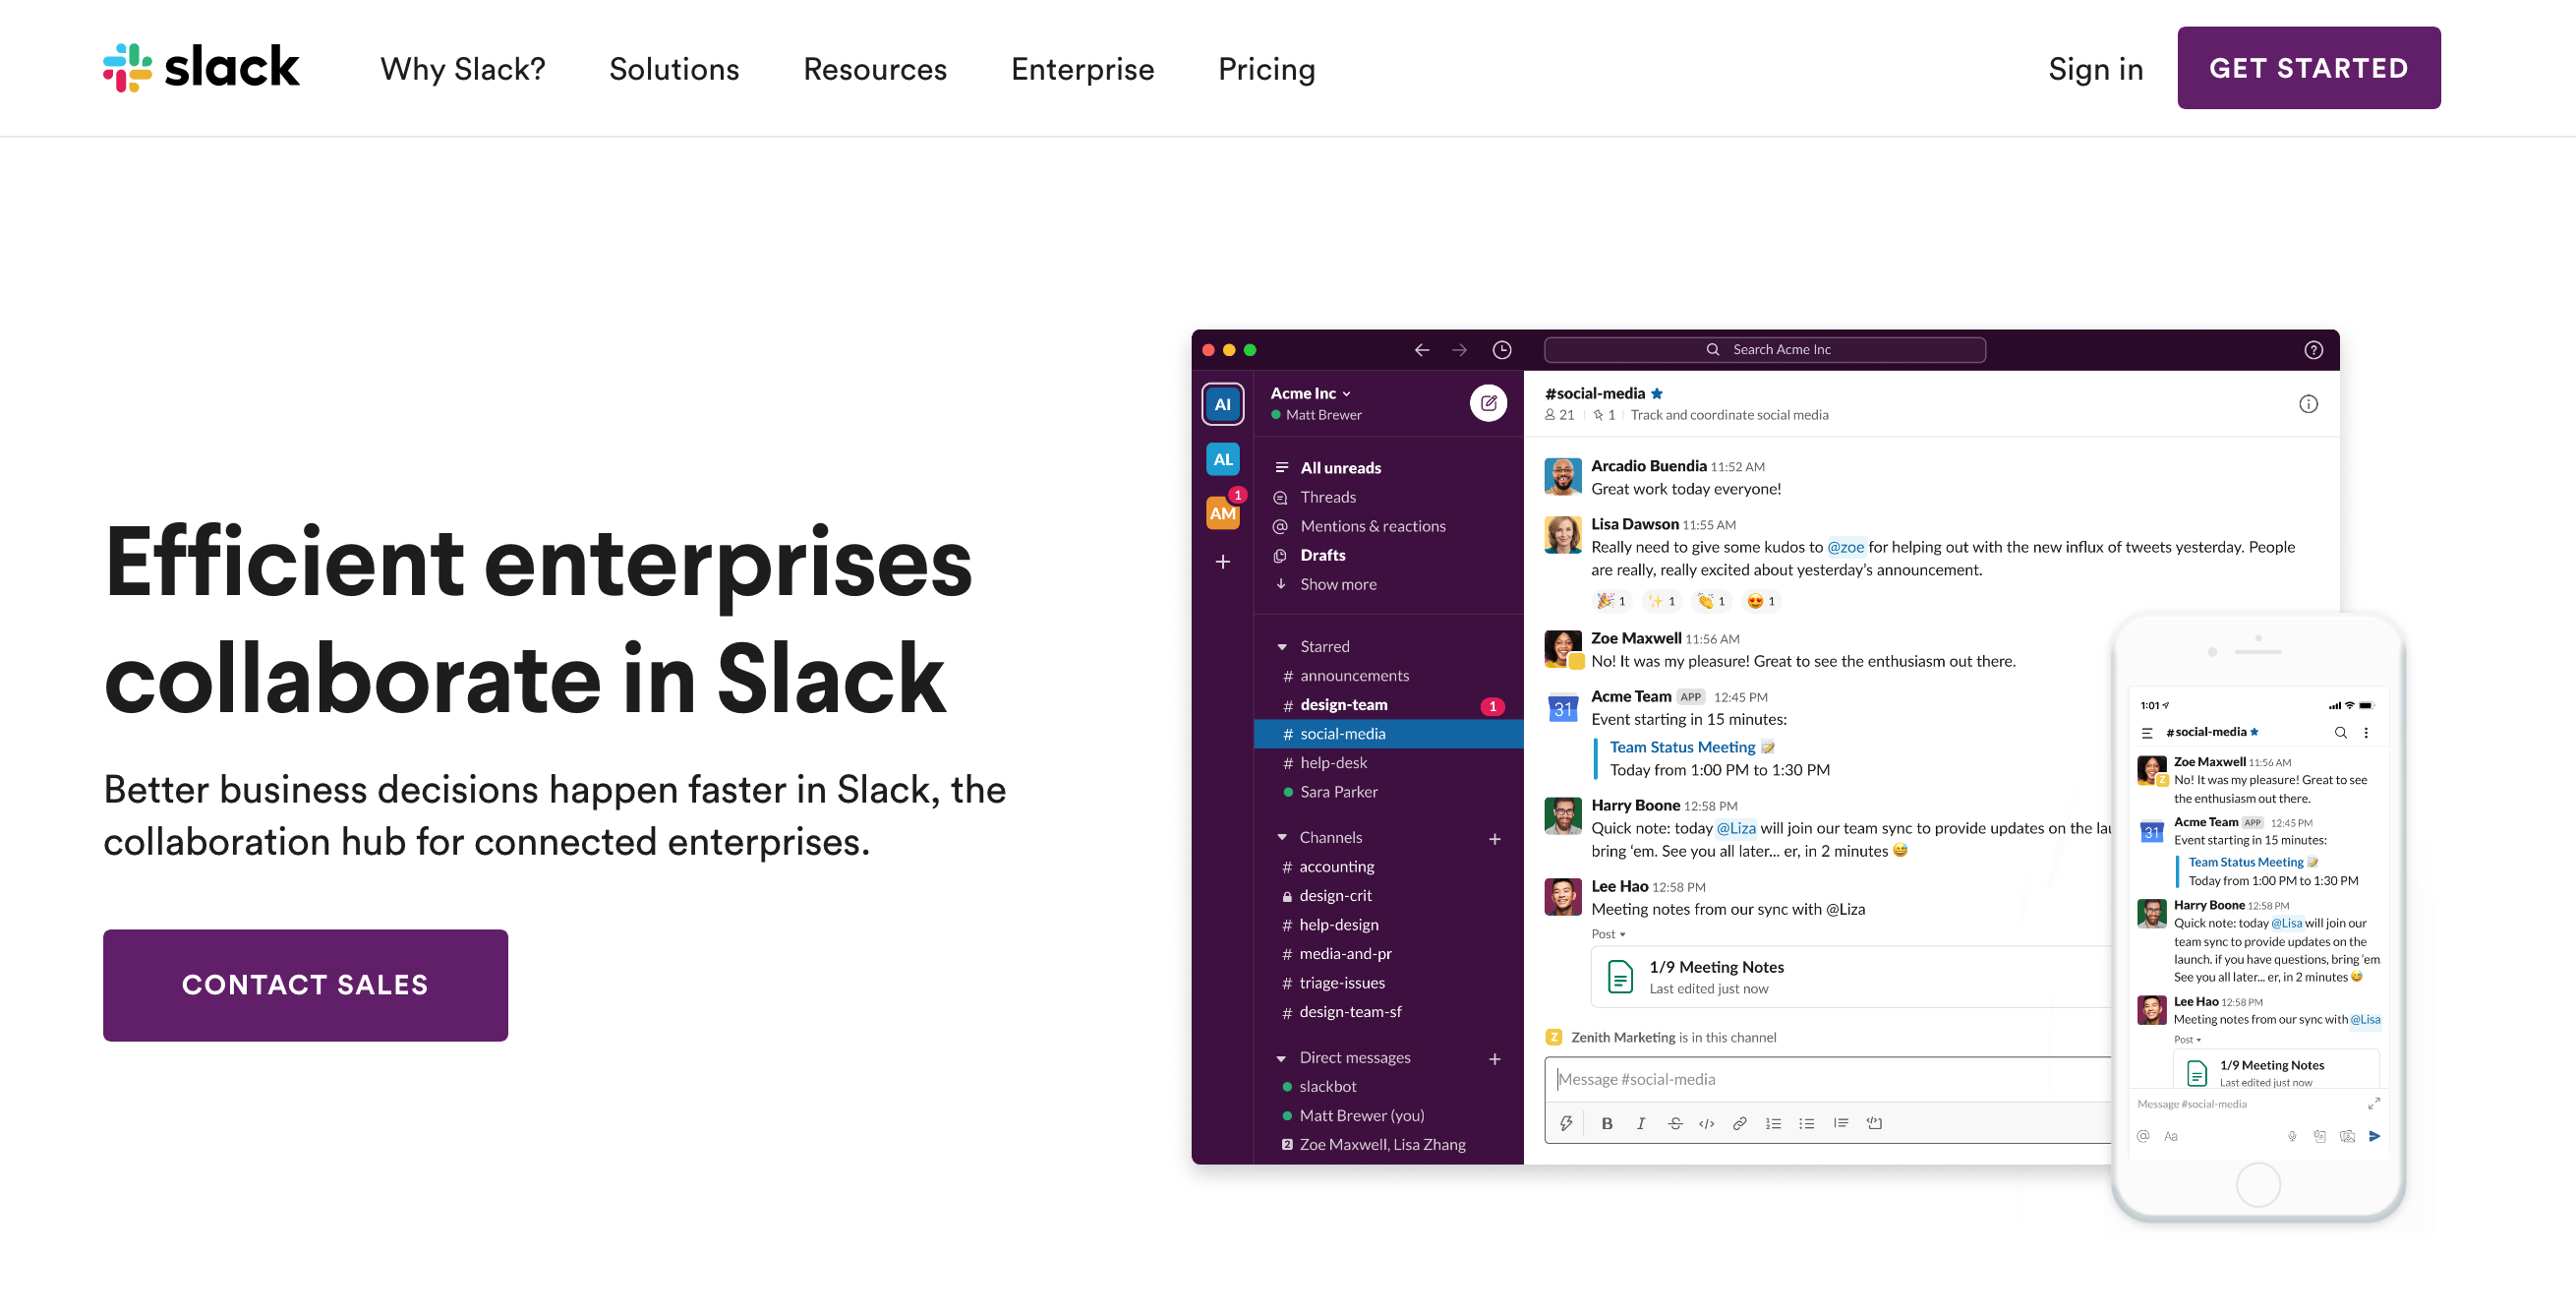The image size is (2576, 1316).
Task: Click the Slack logo in header
Action: pyautogui.click(x=201, y=68)
